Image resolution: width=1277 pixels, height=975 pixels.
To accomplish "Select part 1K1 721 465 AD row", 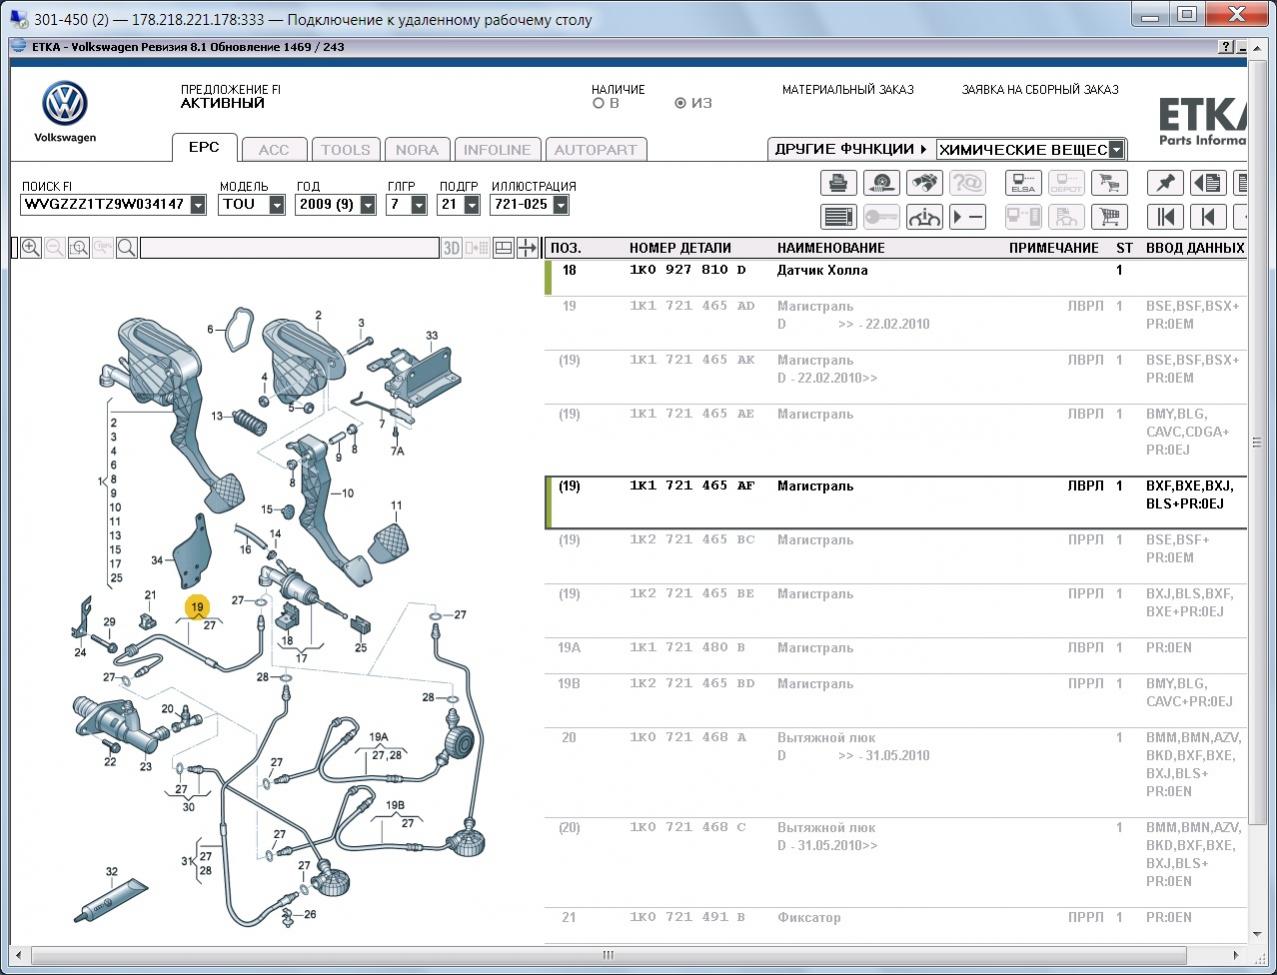I will coord(895,323).
